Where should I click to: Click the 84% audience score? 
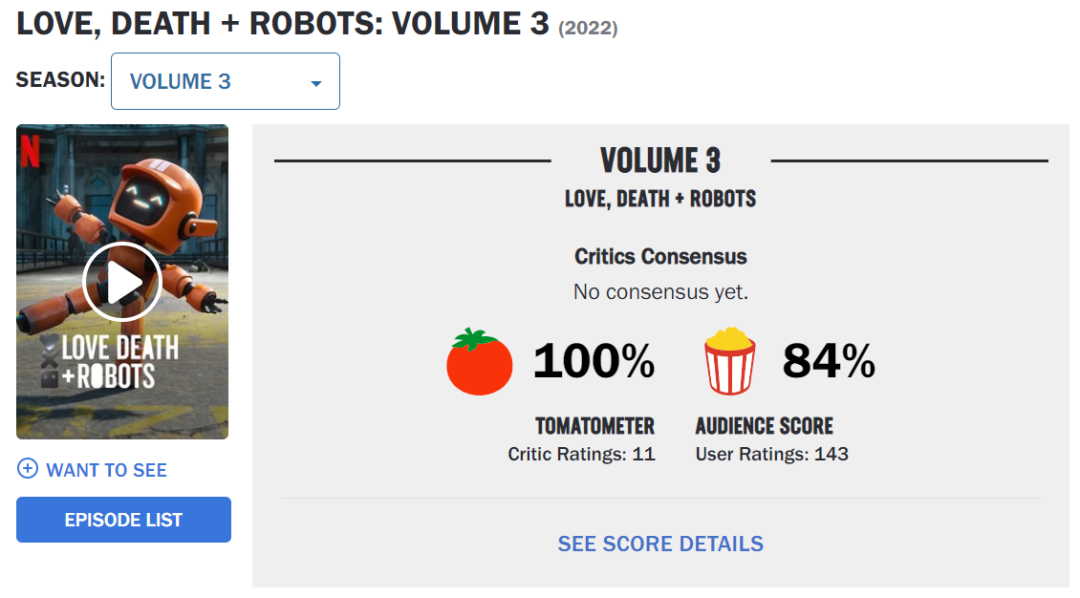click(828, 361)
